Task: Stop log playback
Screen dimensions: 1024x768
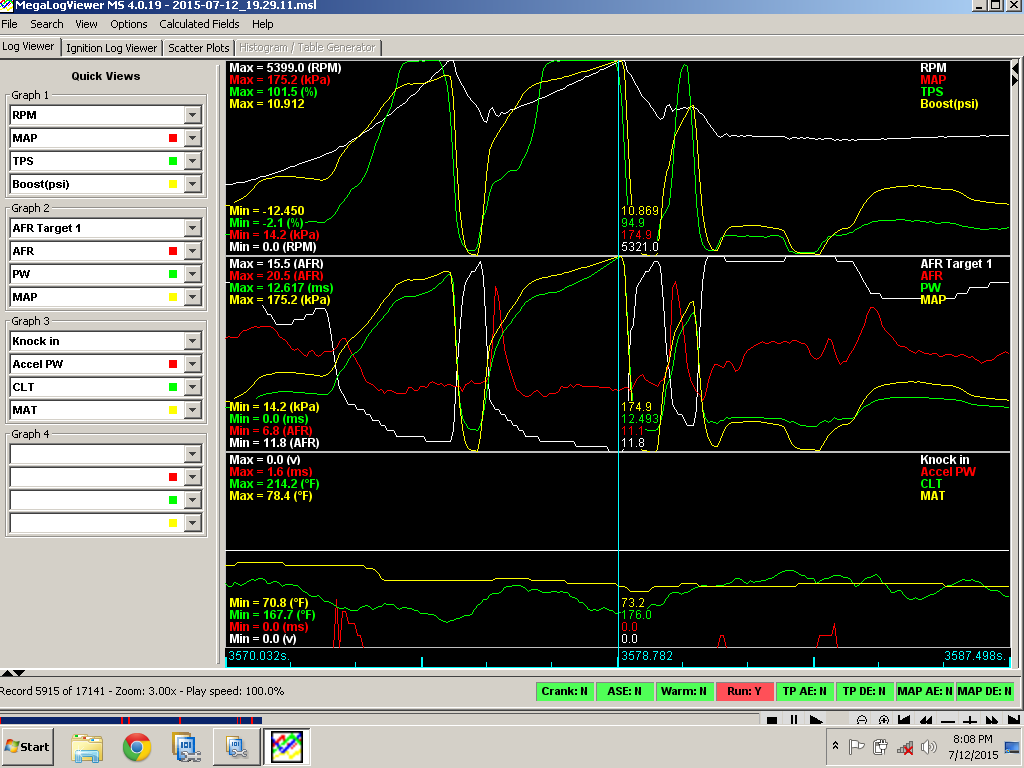Action: (x=772, y=720)
